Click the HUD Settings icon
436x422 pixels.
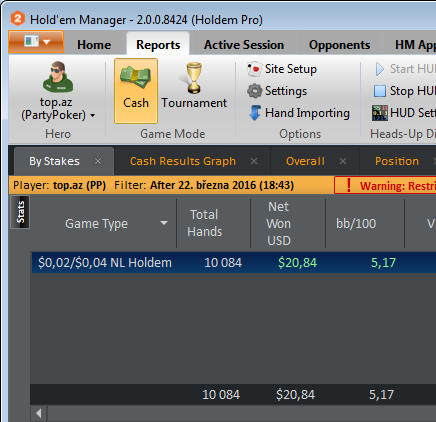(380, 113)
